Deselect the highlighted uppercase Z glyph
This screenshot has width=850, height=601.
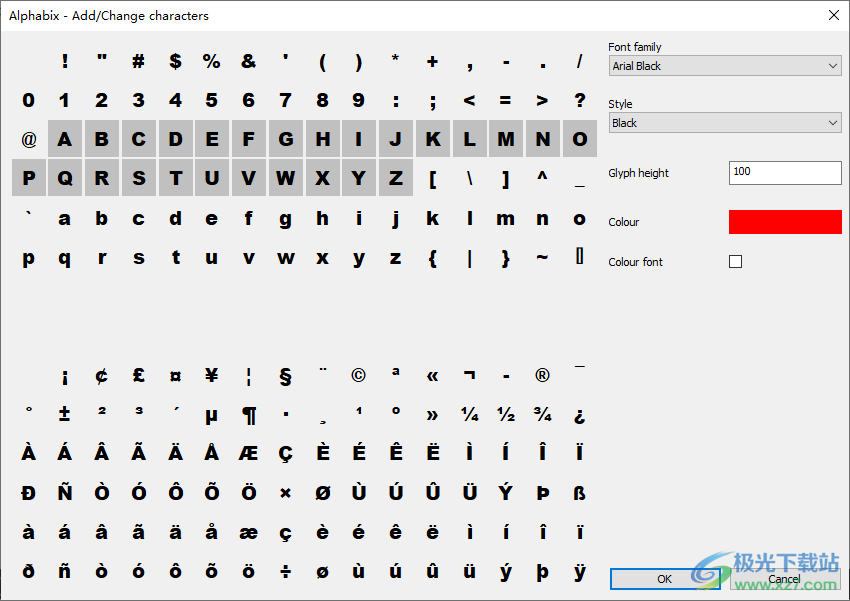(x=396, y=177)
